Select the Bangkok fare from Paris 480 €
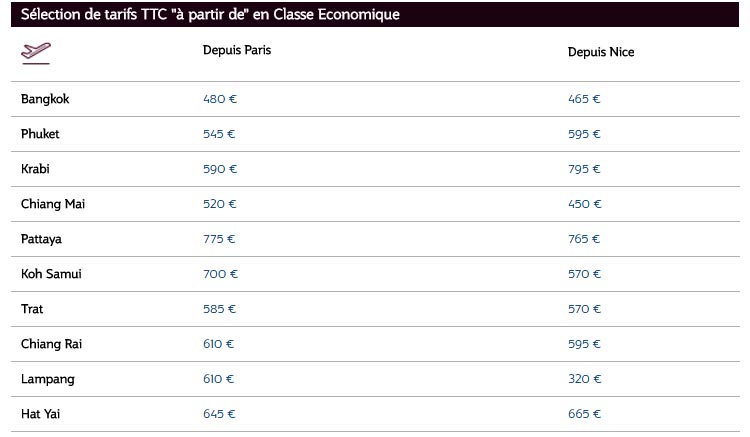 pos(220,99)
